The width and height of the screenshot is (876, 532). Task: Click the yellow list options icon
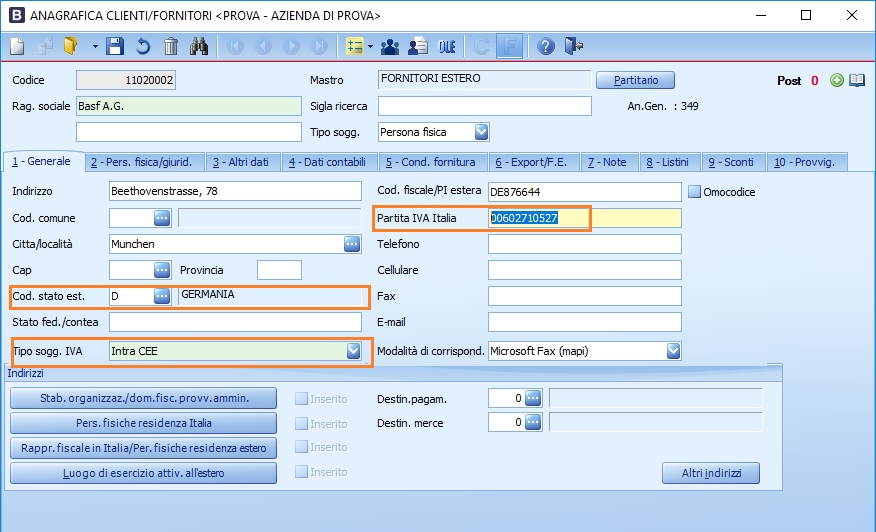point(355,46)
